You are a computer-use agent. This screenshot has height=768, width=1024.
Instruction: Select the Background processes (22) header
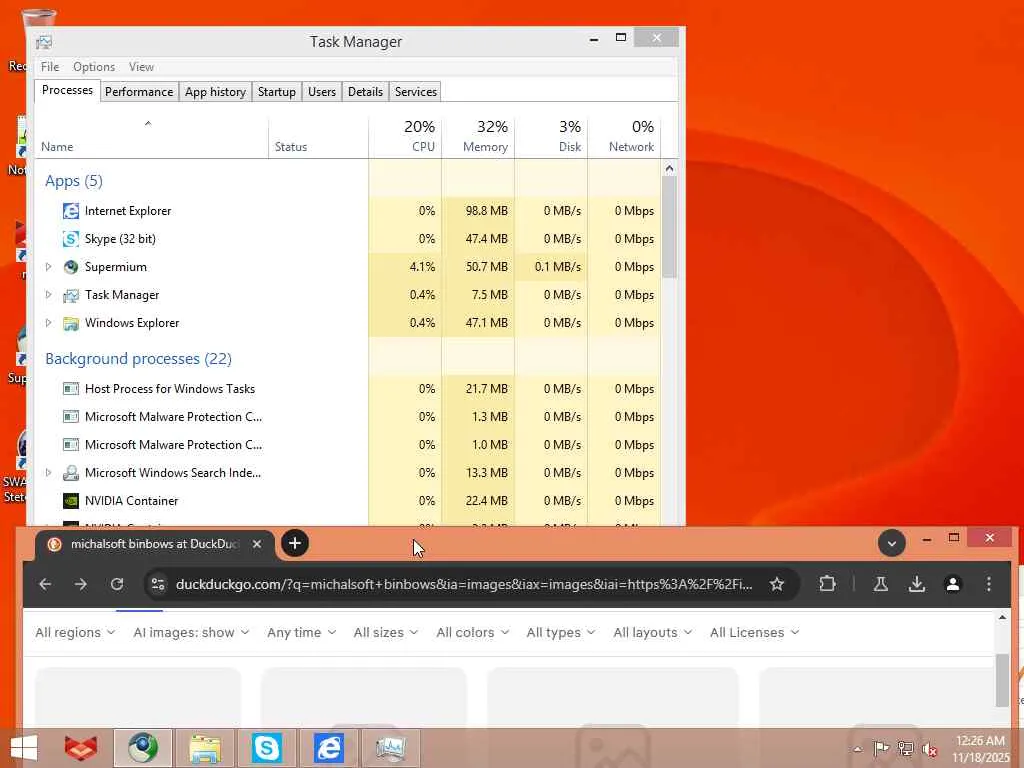point(138,359)
